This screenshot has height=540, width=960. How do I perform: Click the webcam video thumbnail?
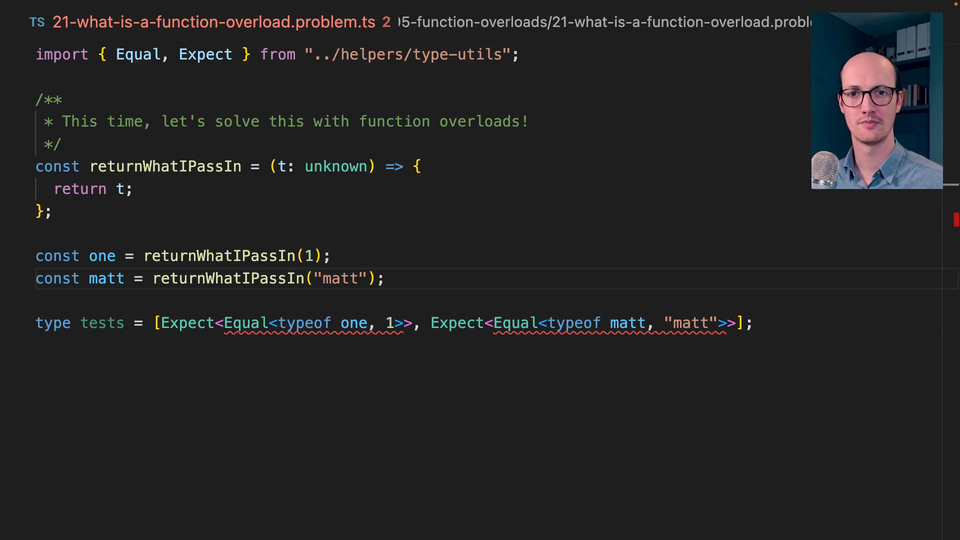point(876,101)
